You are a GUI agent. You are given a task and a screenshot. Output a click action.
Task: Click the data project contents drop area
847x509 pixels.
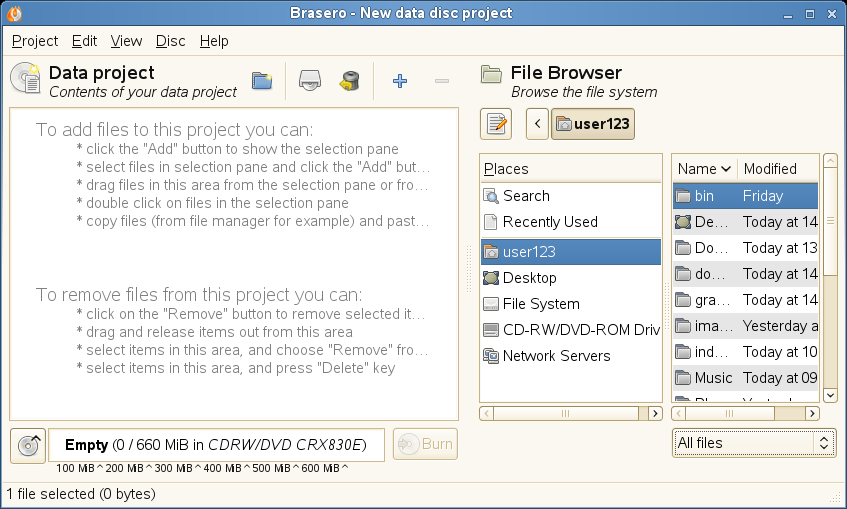click(234, 264)
